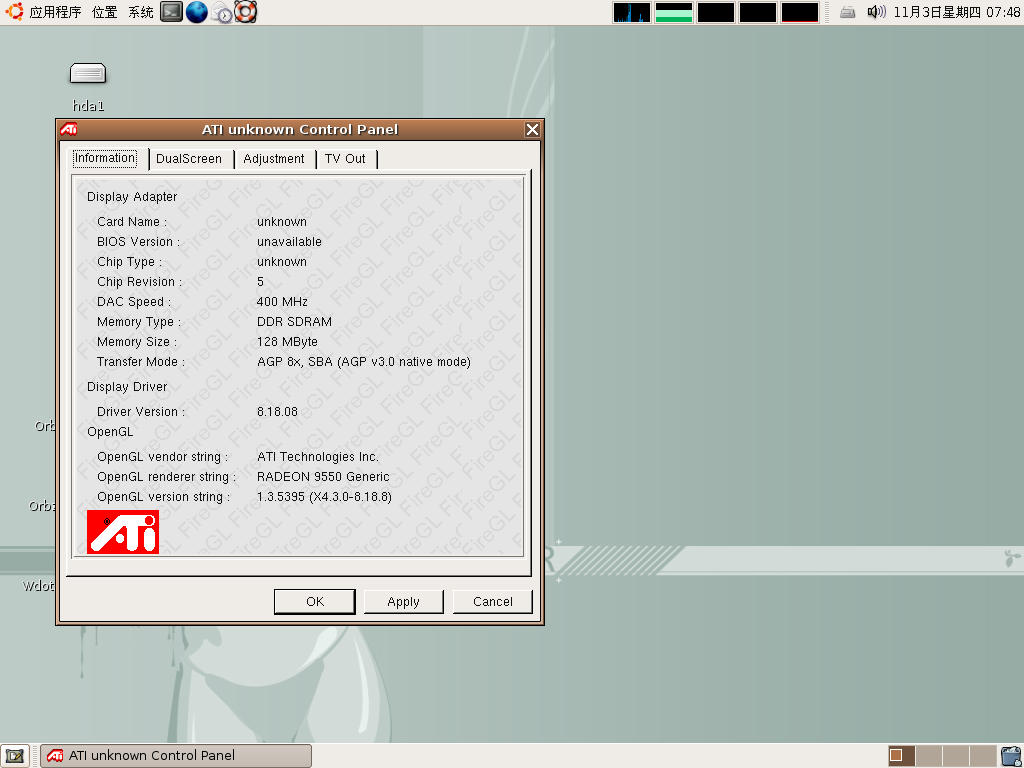Click the drive mount tray icon
The width and height of the screenshot is (1024, 768).
tap(848, 12)
